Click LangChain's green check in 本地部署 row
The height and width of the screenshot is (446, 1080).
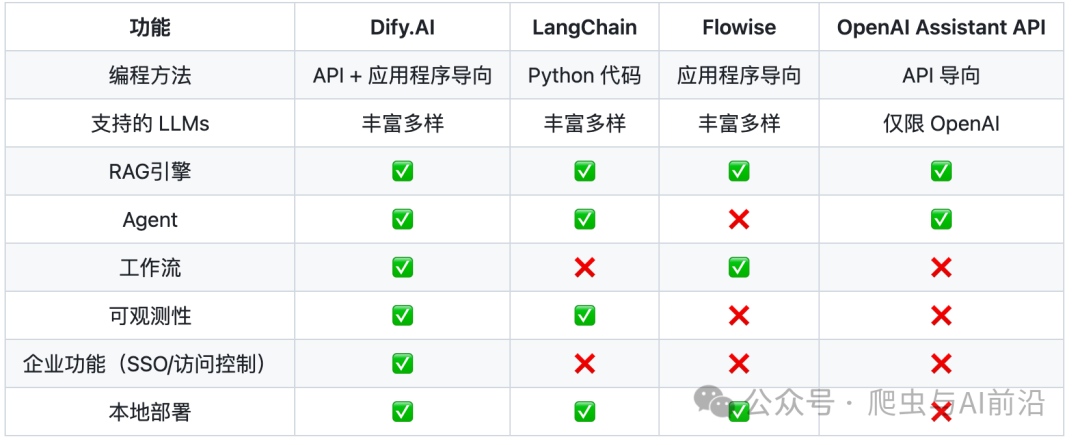[585, 412]
